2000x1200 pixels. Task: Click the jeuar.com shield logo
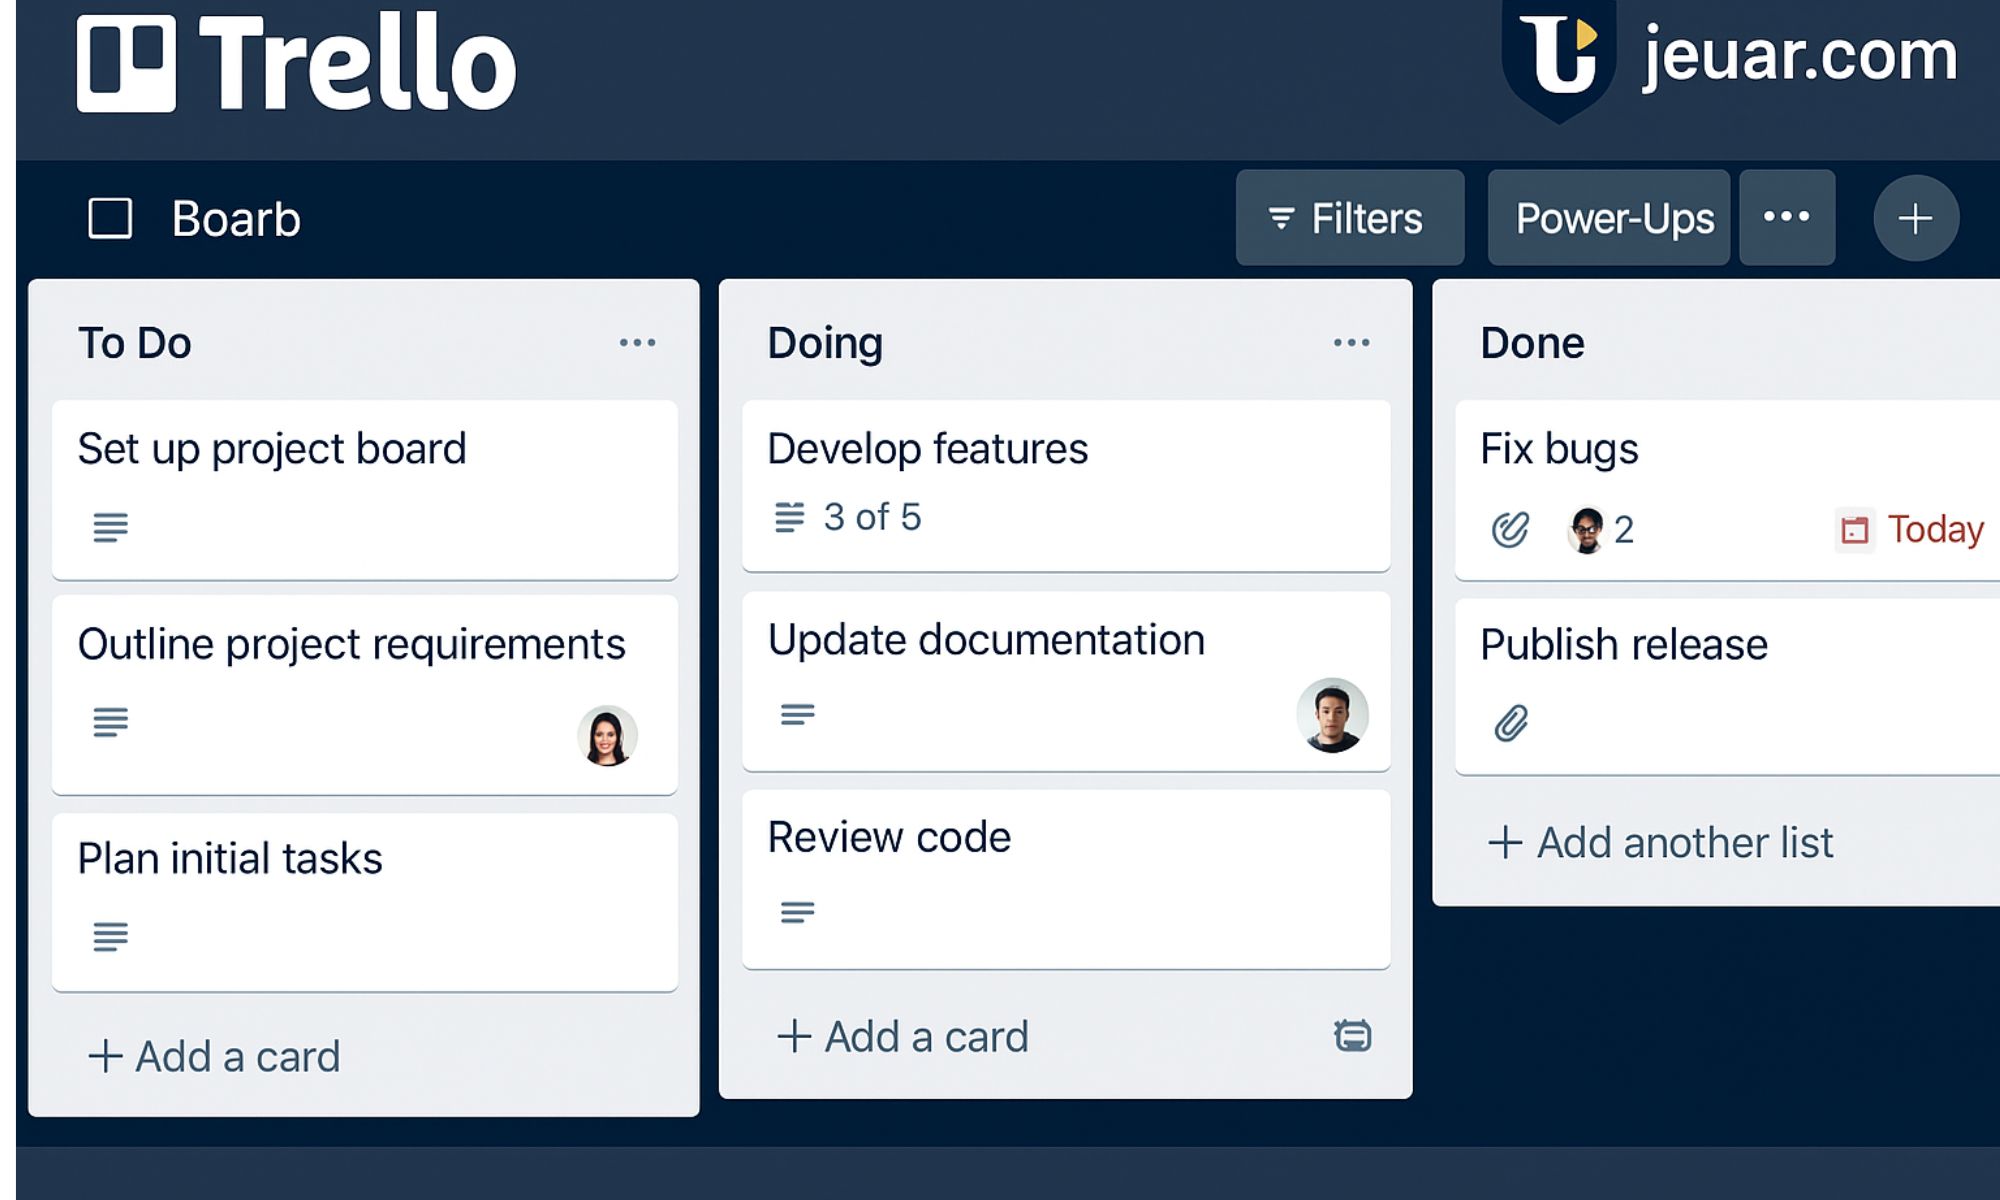(x=1559, y=58)
